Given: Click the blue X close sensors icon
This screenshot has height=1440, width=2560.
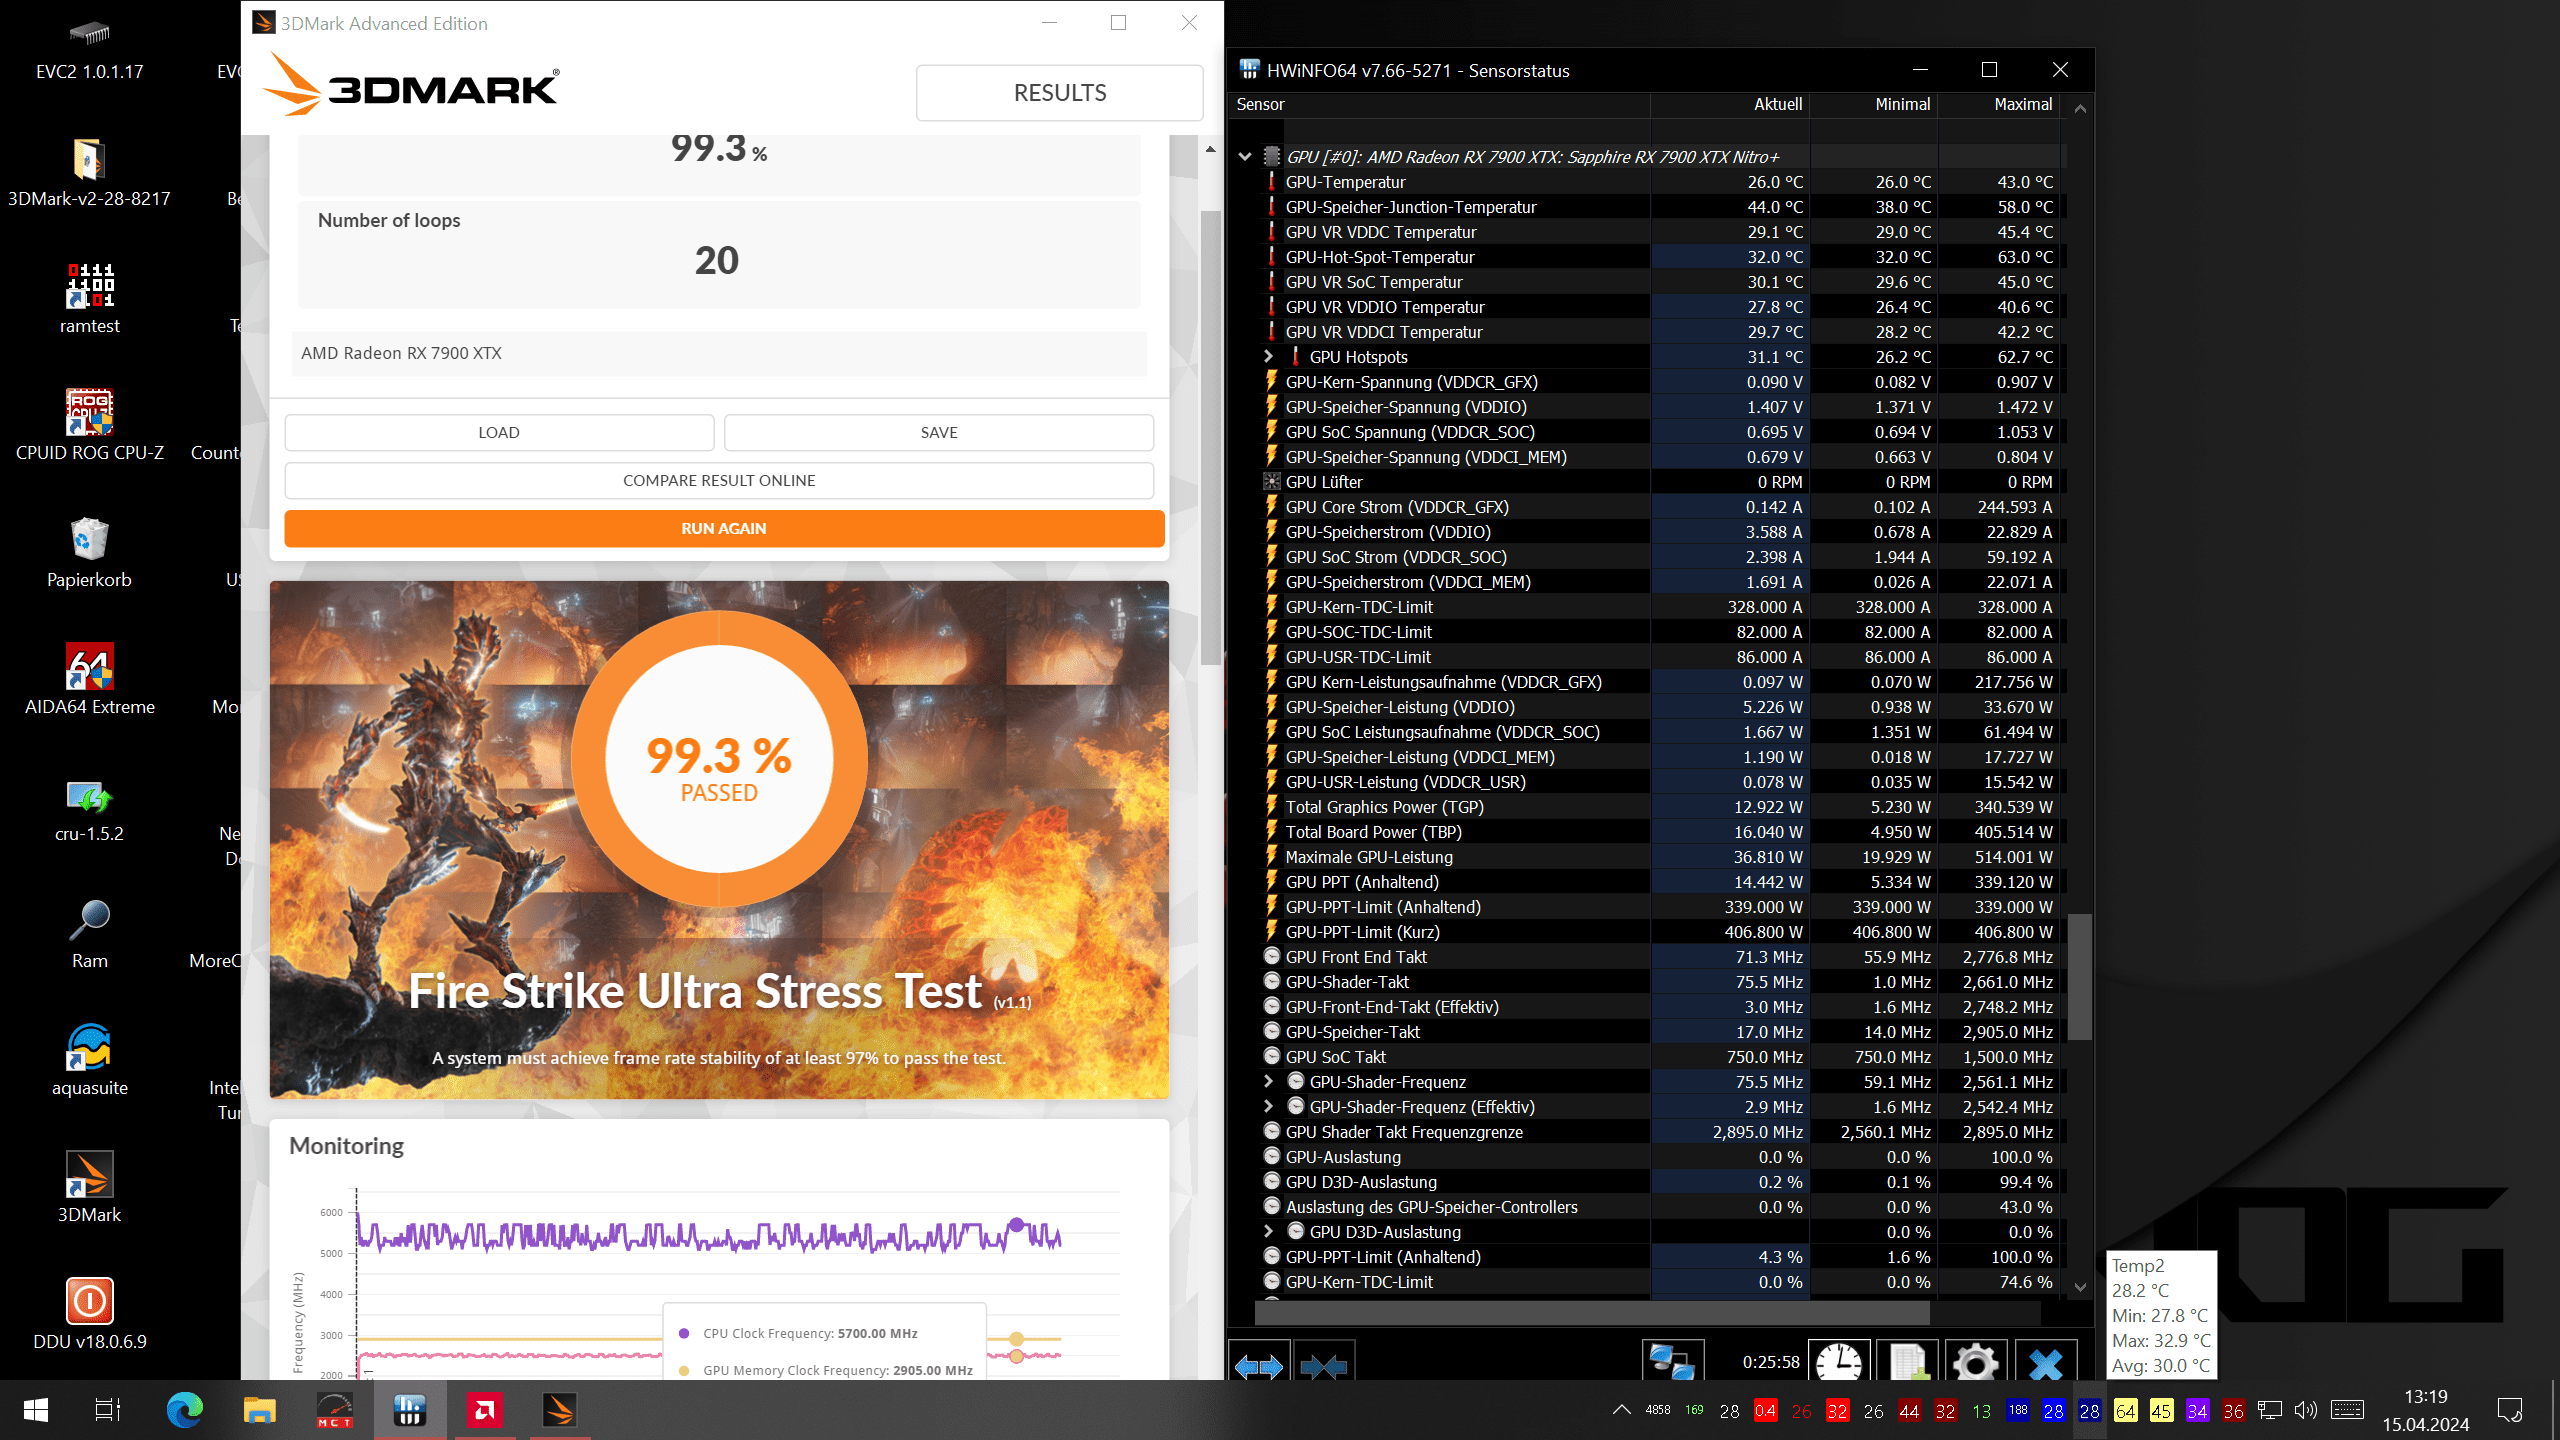Looking at the screenshot, I should tap(2045, 1363).
